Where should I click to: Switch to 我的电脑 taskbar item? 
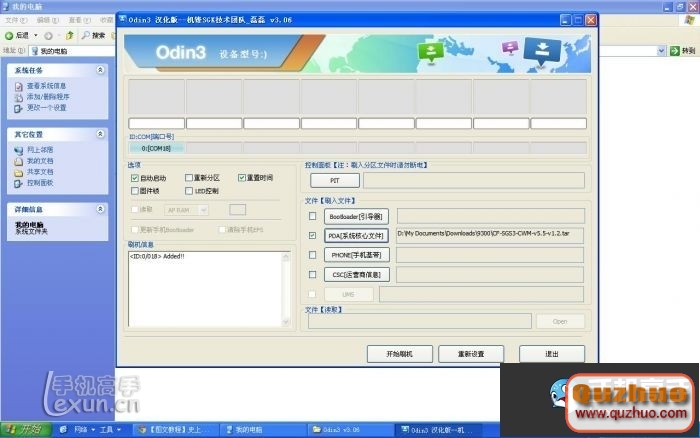[262, 430]
